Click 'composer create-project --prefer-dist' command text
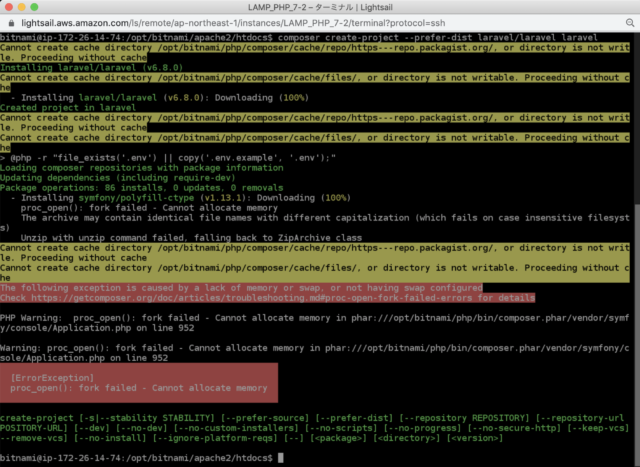The height and width of the screenshot is (467, 640). [x=375, y=38]
